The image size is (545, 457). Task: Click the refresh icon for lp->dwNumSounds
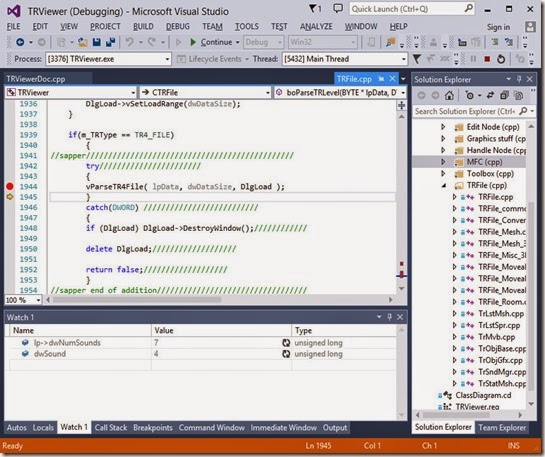pyautogui.click(x=286, y=343)
